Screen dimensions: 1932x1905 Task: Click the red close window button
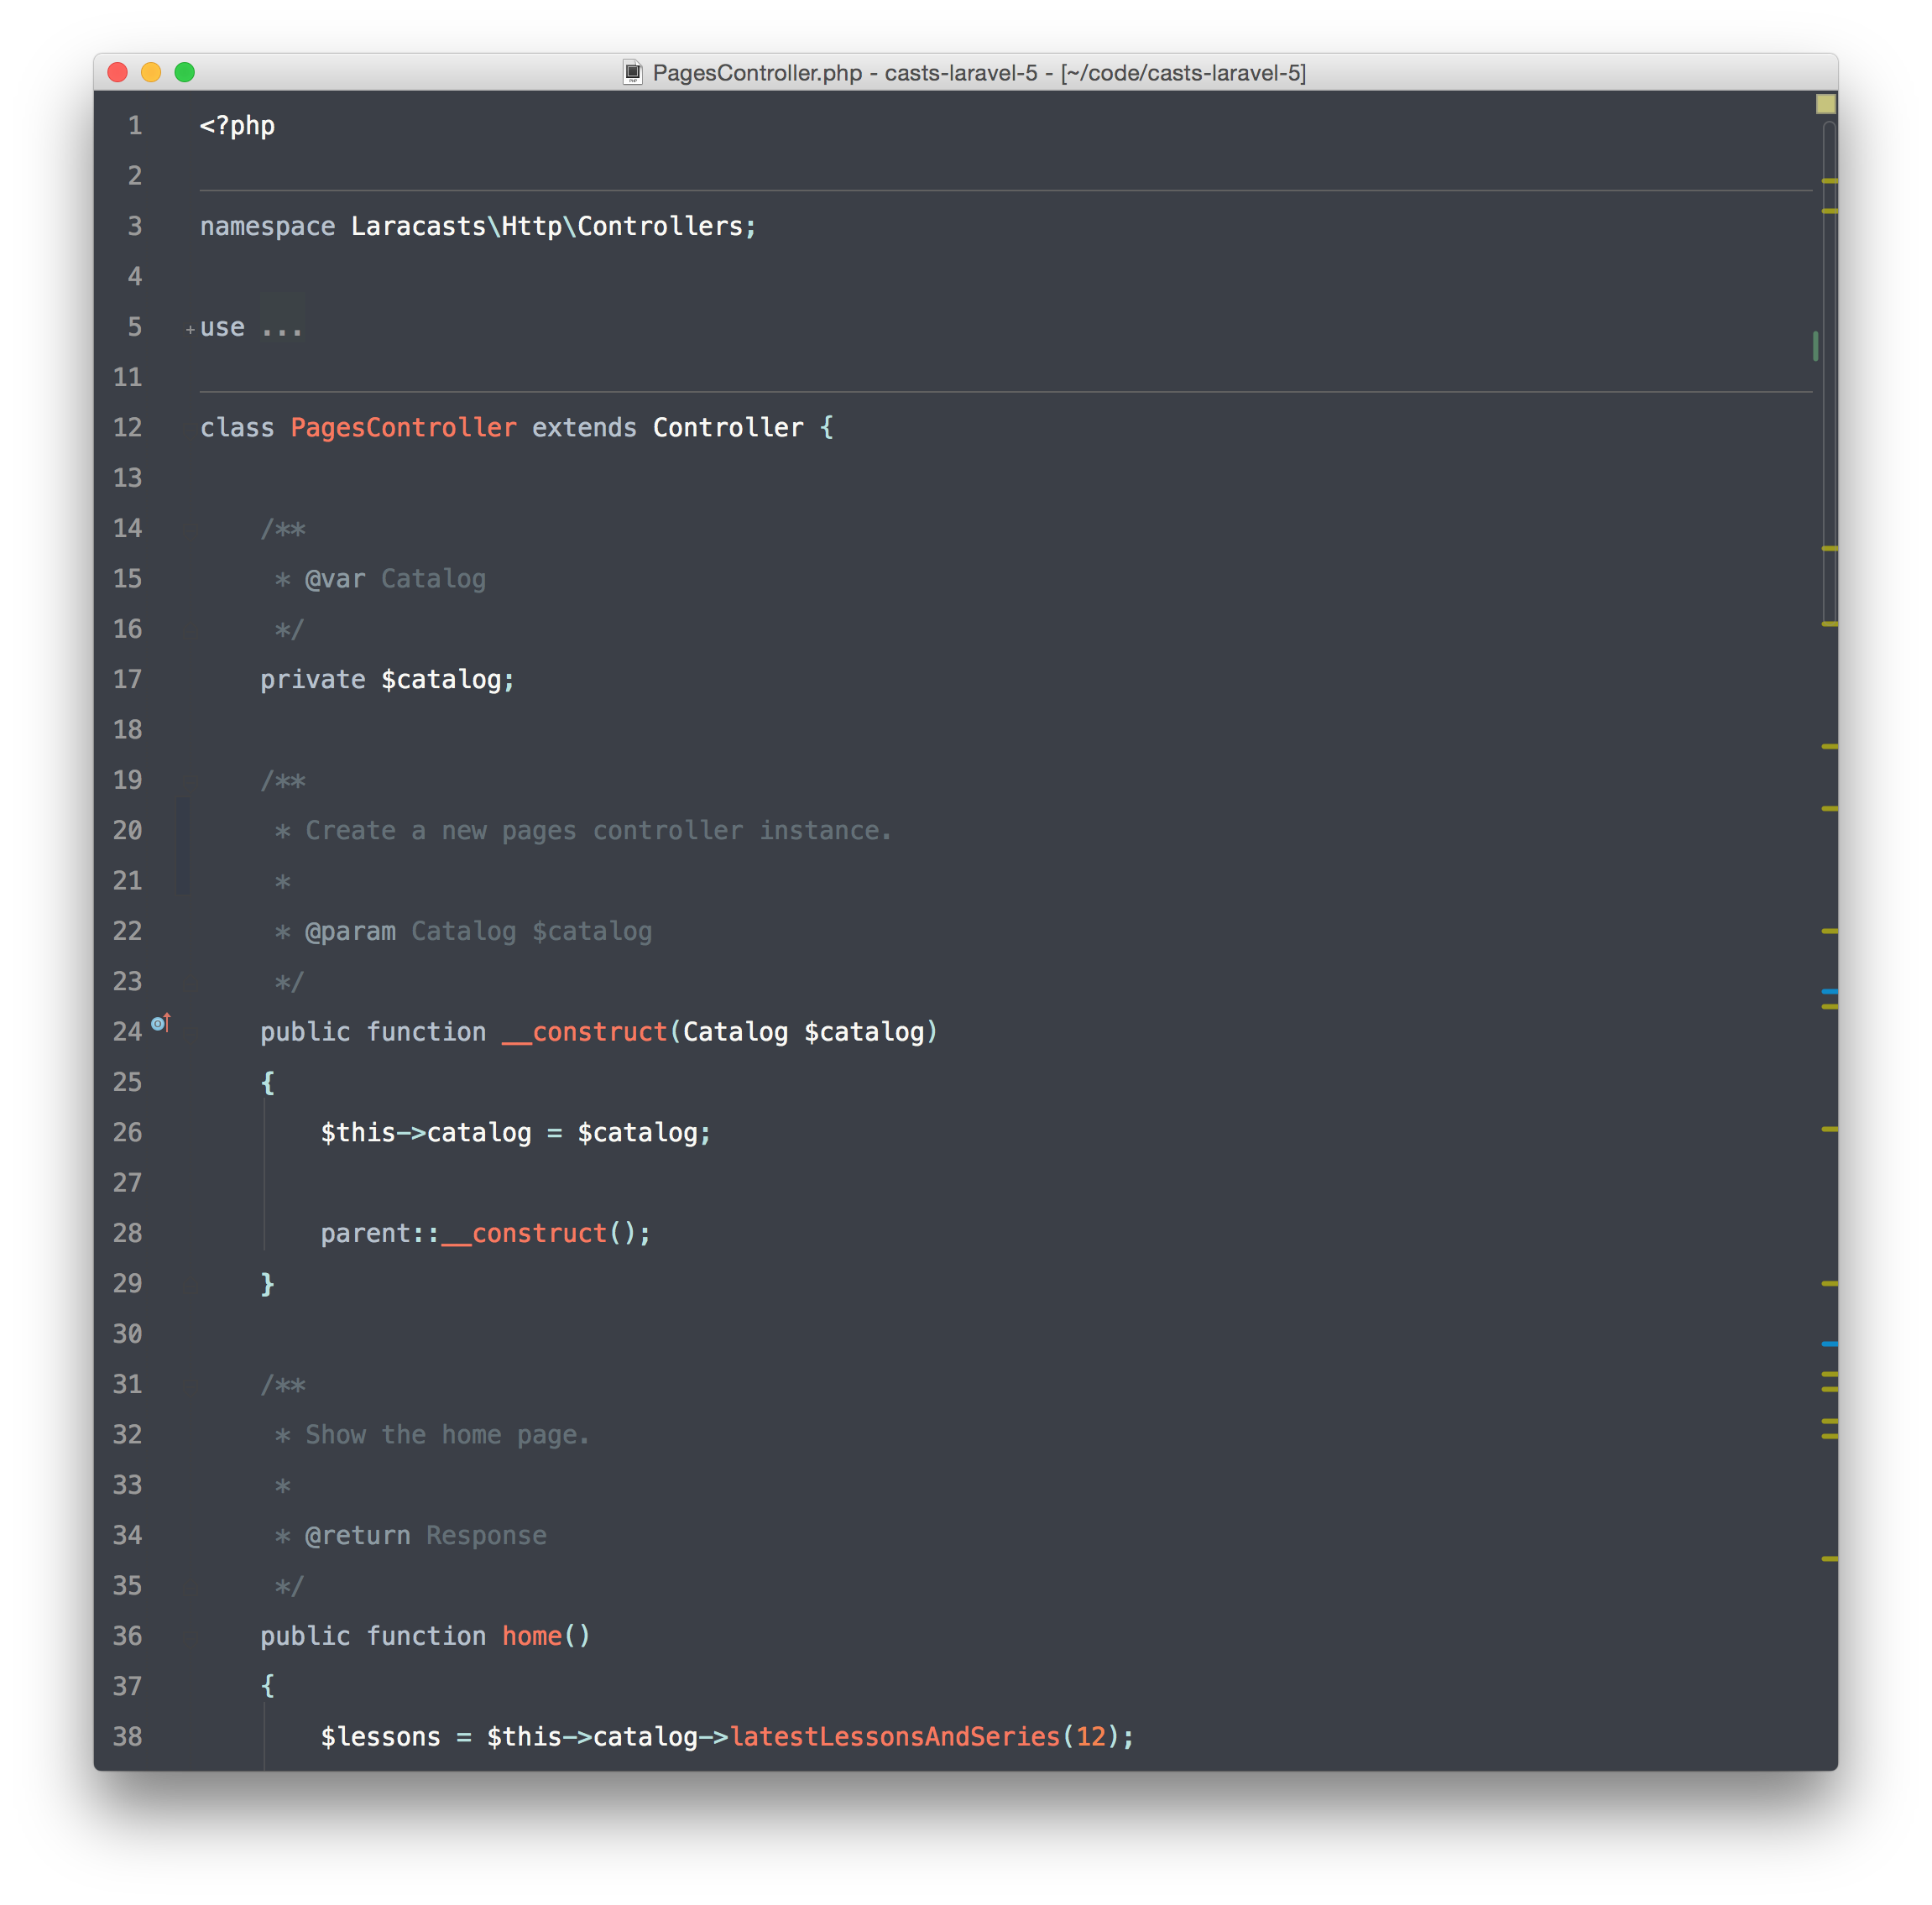point(118,72)
